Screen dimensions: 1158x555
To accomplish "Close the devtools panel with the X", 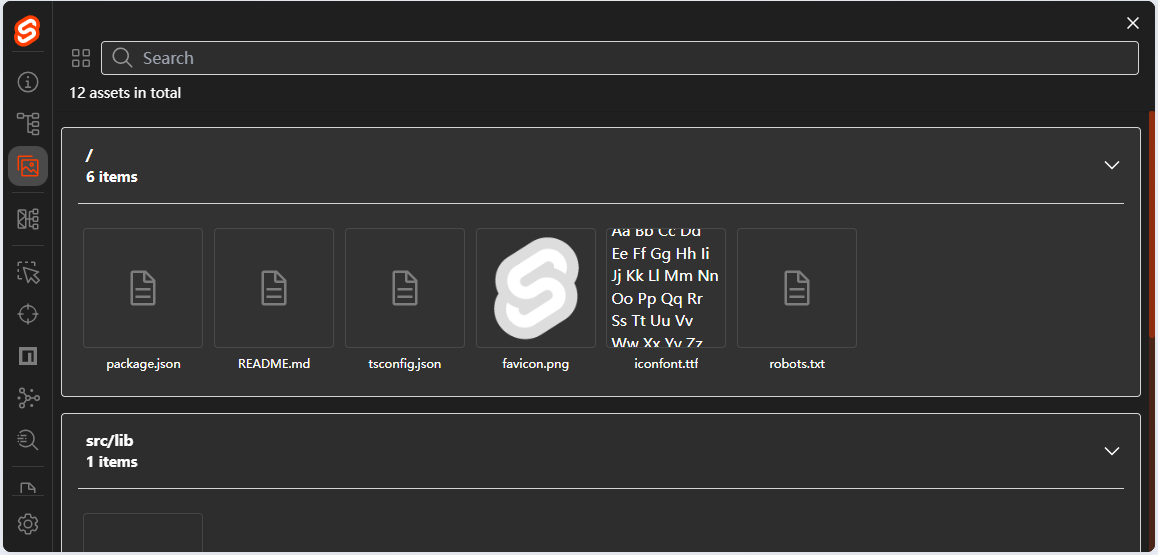I will point(1133,23).
